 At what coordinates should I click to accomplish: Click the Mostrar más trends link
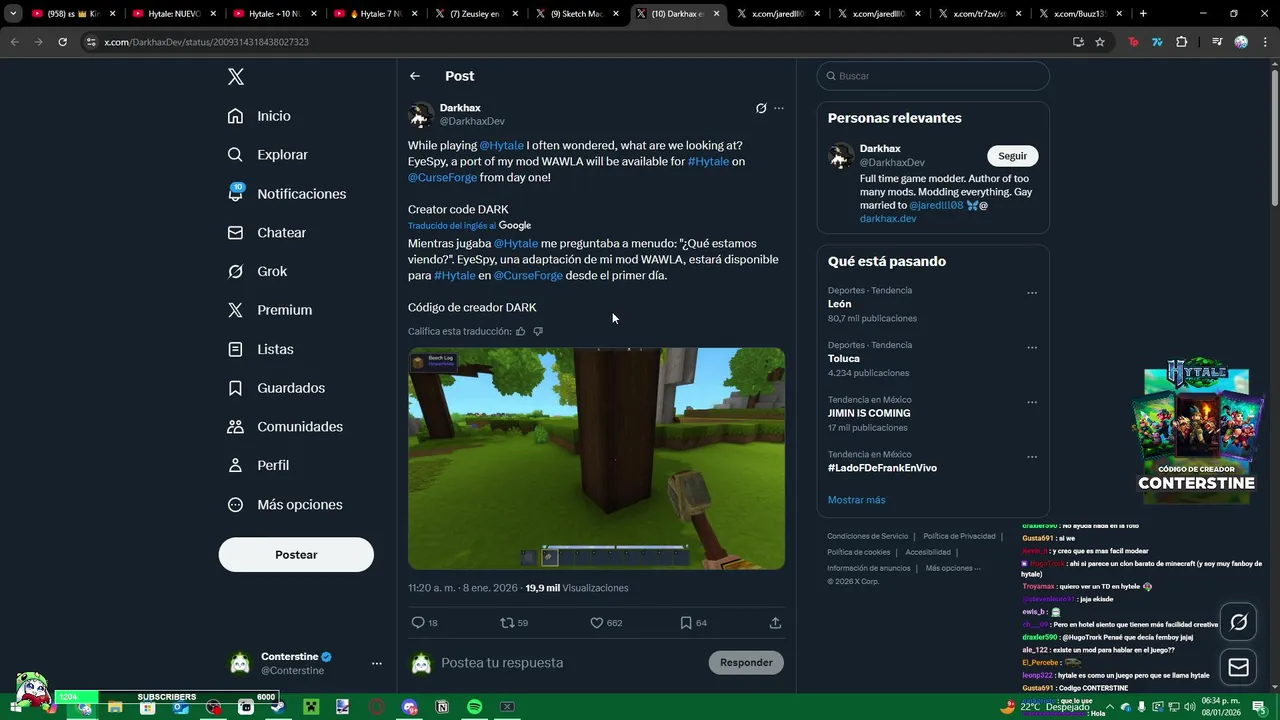click(x=856, y=500)
